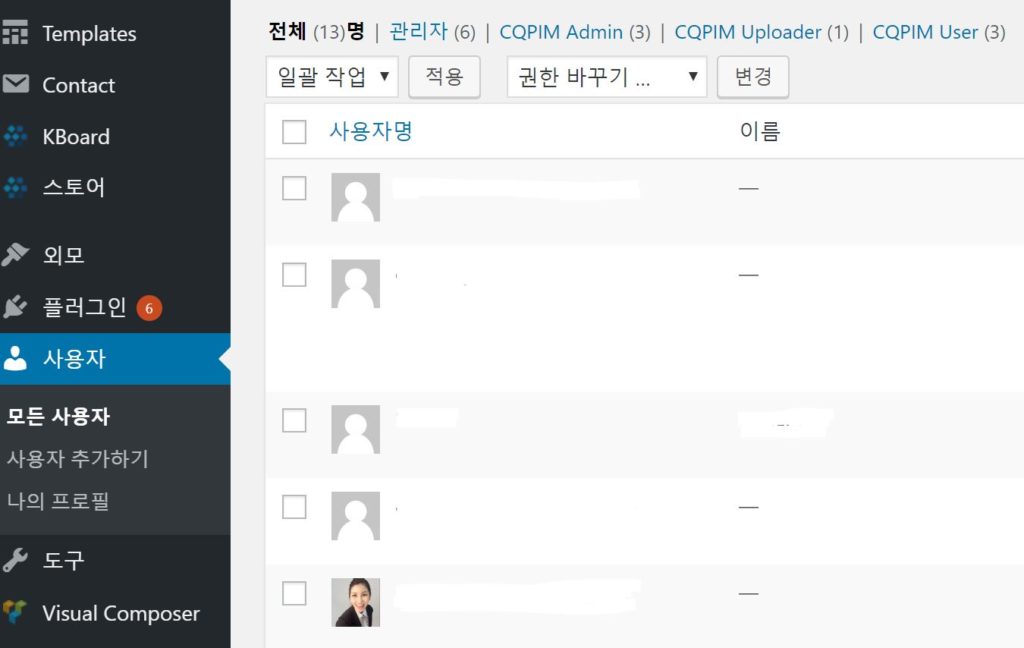Click the 외모 paintbrush icon
The image size is (1024, 648).
(x=15, y=255)
